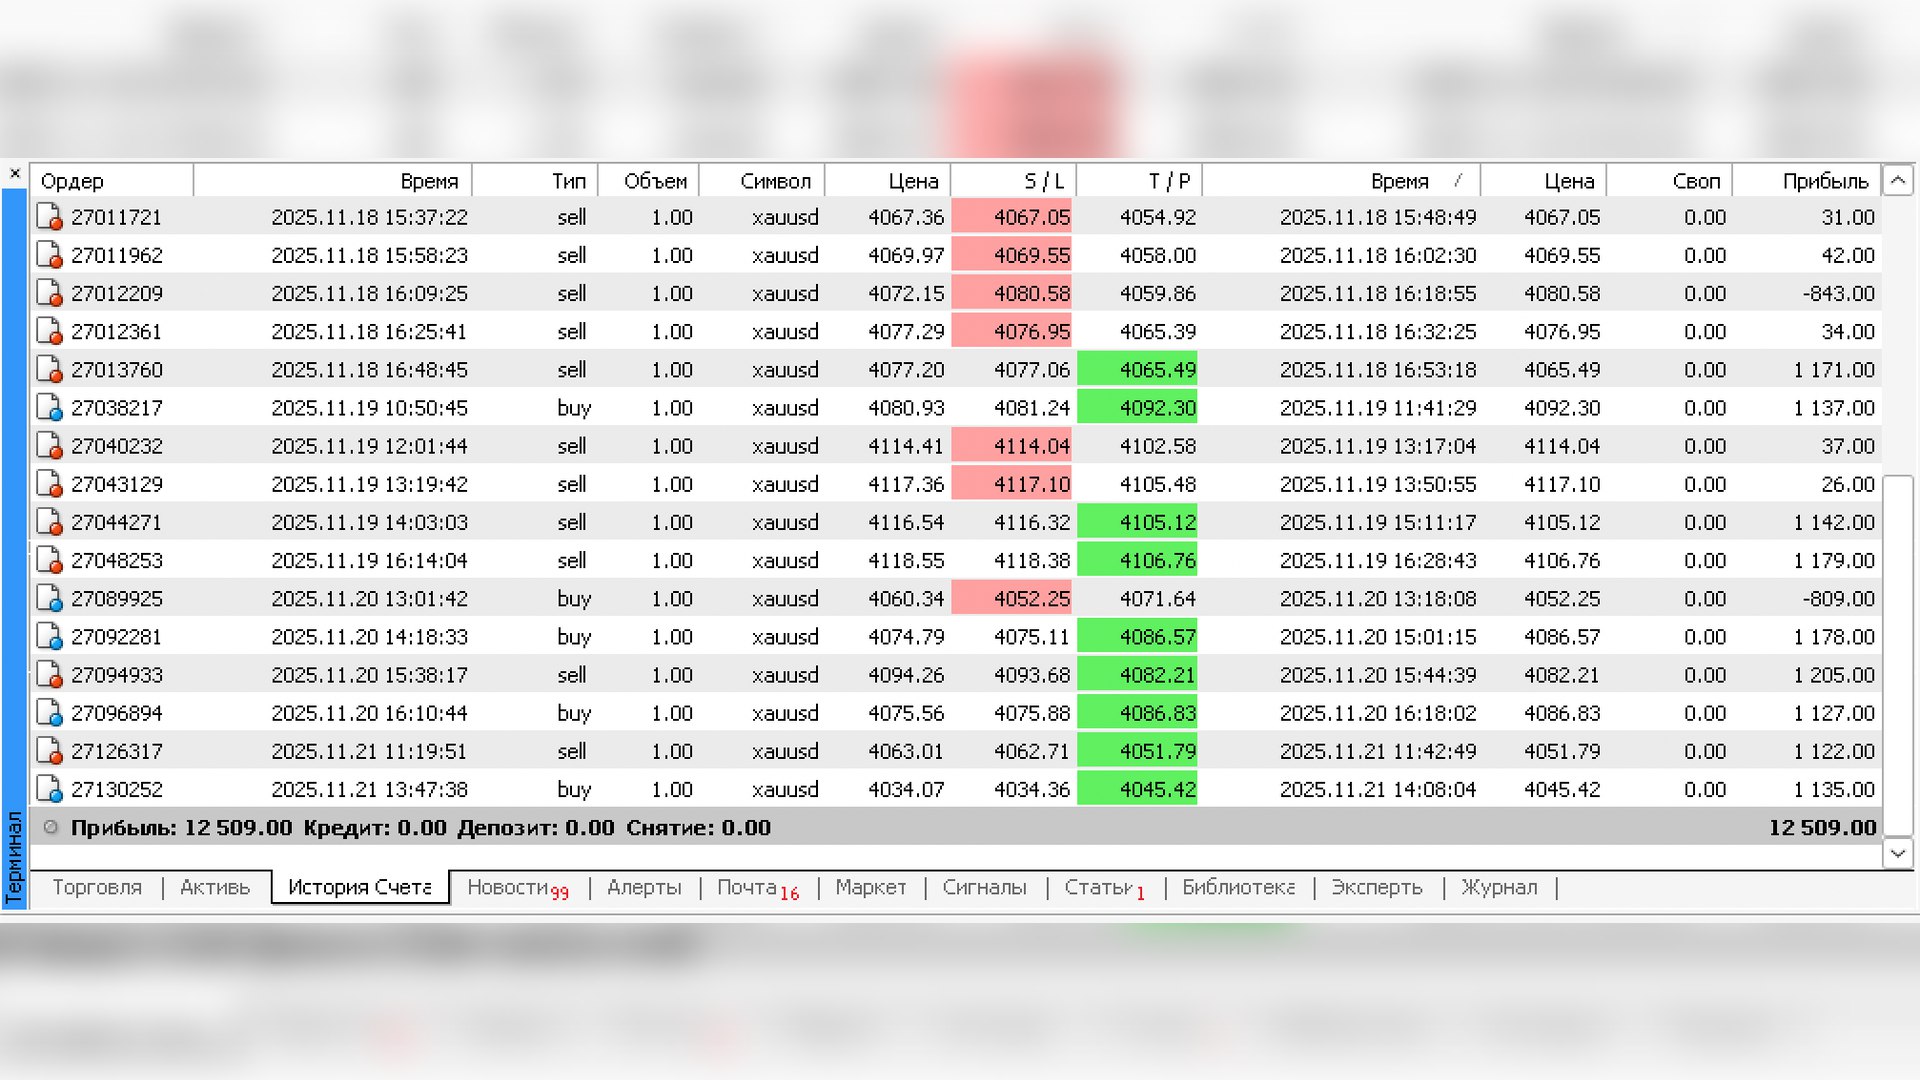Open the Журнал tab
1920x1080 pixels.
1499,887
